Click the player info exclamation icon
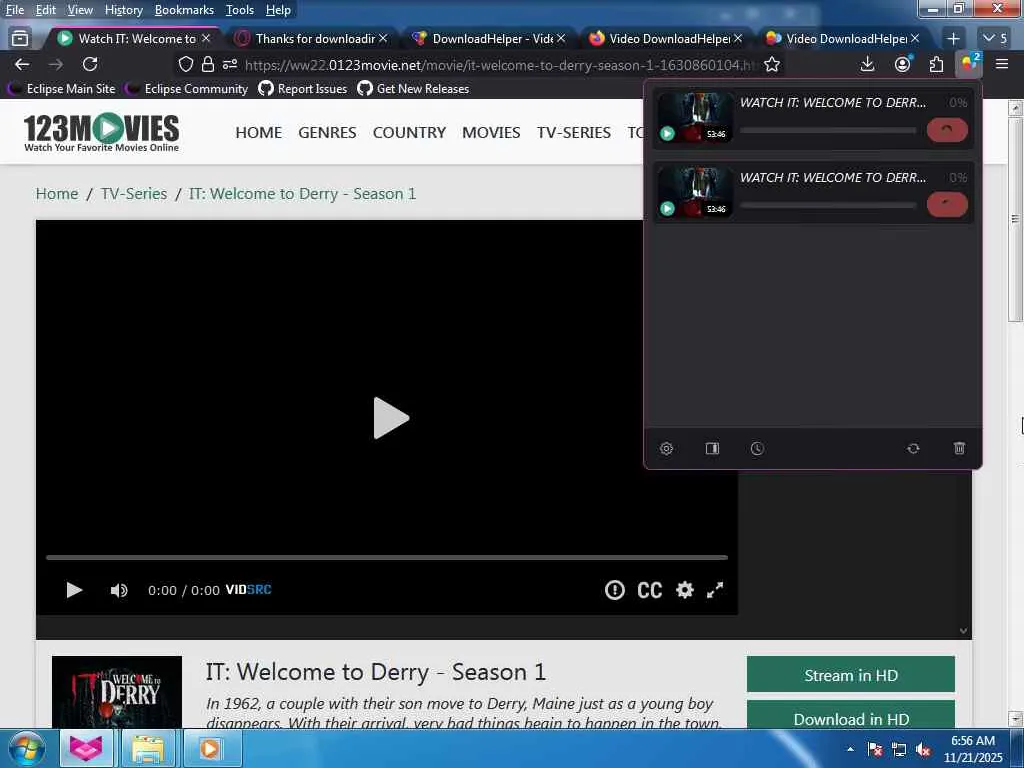The image size is (1024, 768). tap(615, 590)
